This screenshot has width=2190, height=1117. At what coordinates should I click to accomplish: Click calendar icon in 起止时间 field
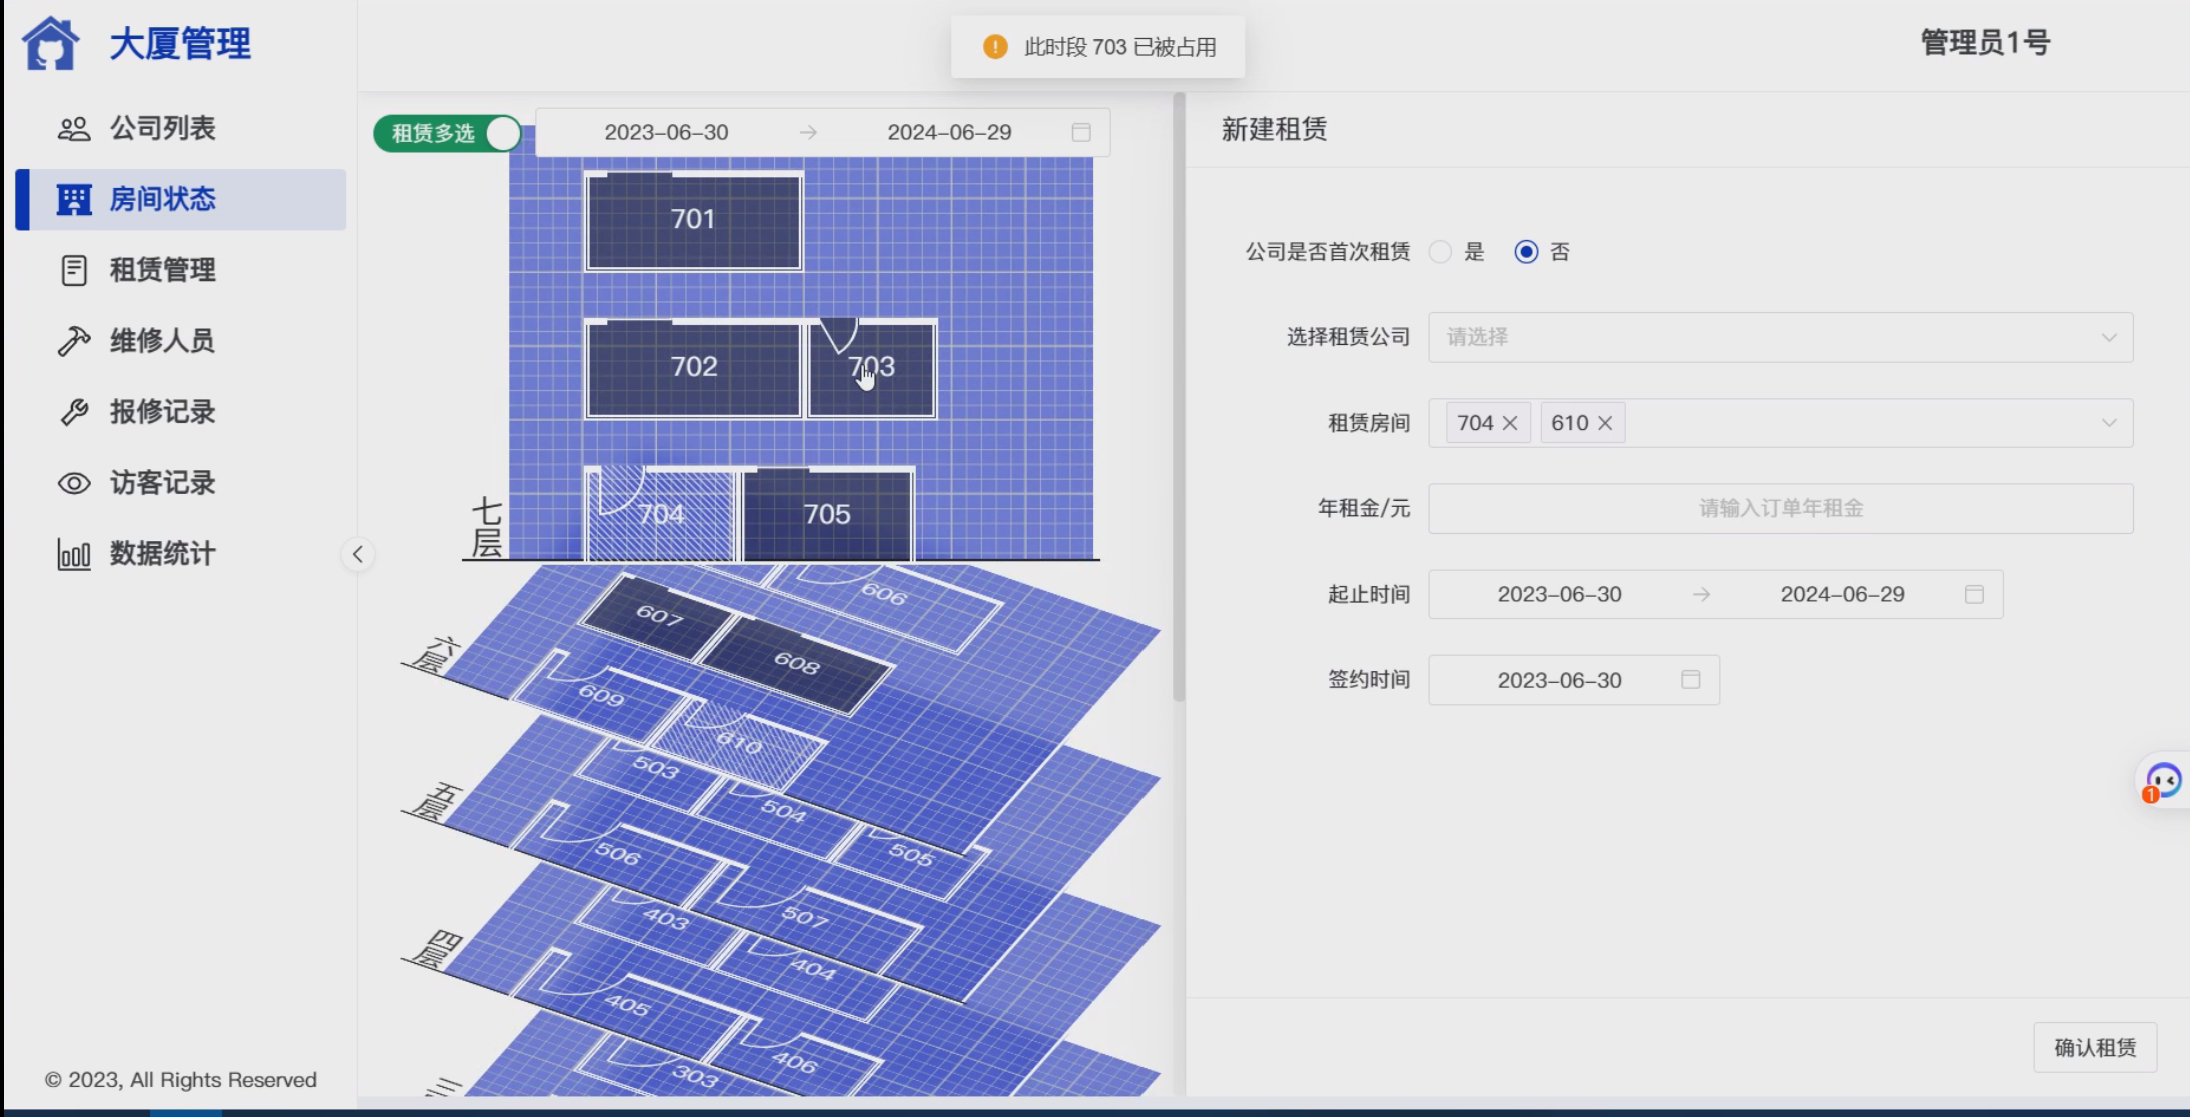click(x=1973, y=594)
